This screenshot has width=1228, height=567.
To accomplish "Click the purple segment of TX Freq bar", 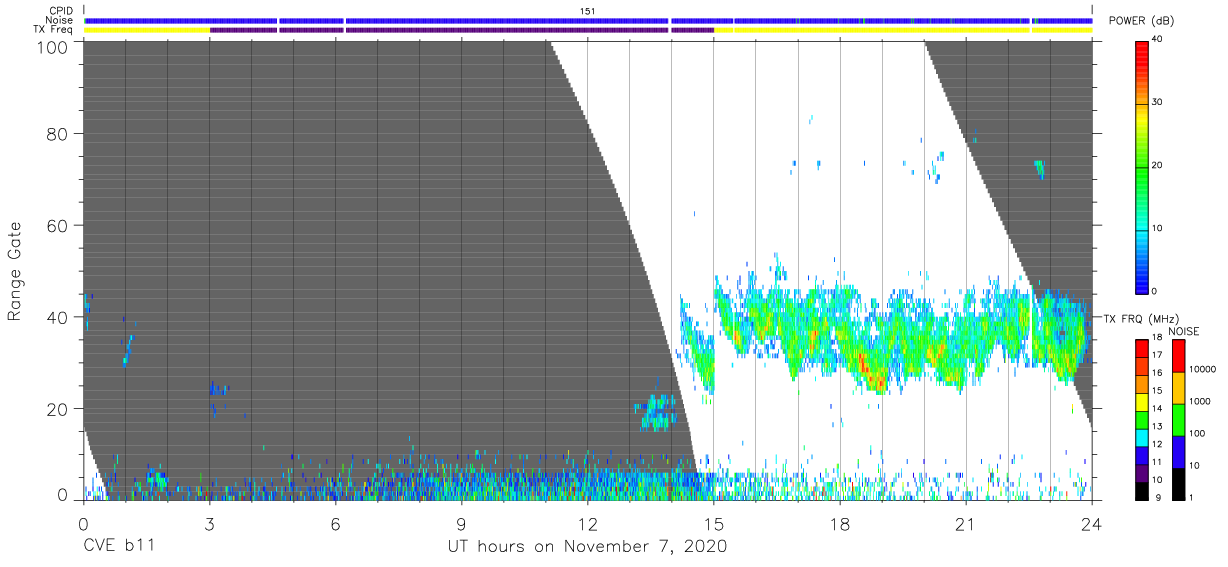I will click(x=462, y=30).
